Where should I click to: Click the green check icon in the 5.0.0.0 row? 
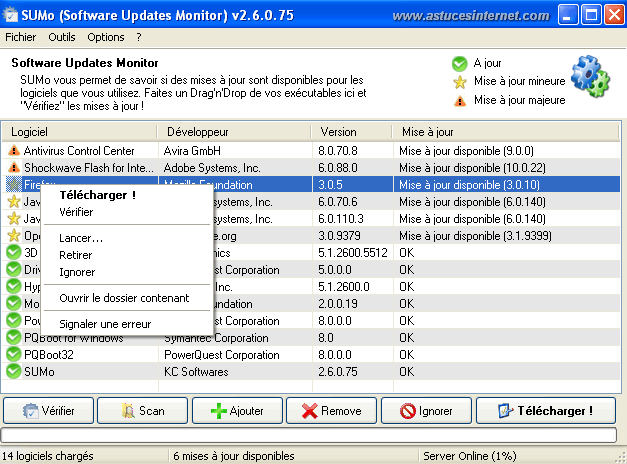tap(14, 270)
